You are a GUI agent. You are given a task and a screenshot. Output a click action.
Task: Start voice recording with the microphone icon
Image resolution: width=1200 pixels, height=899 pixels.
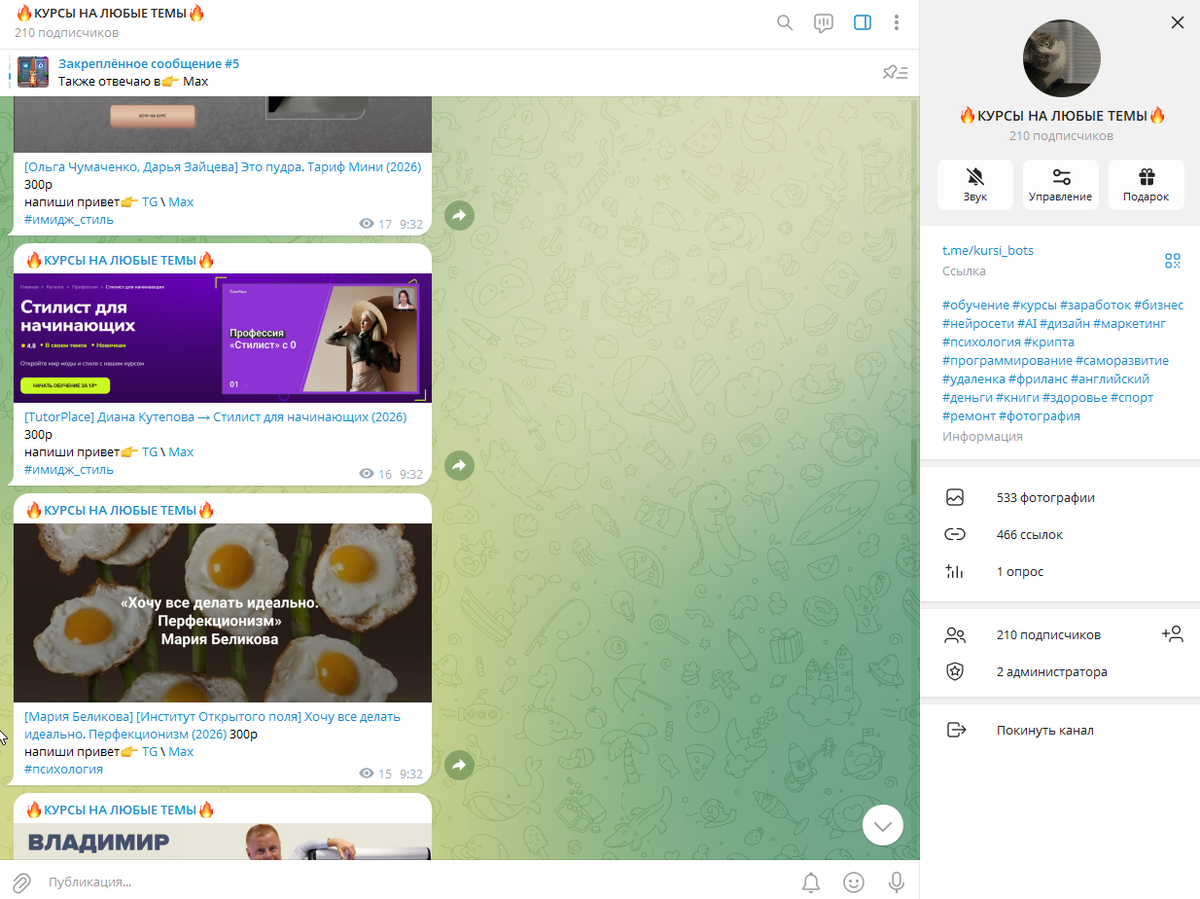pos(897,882)
